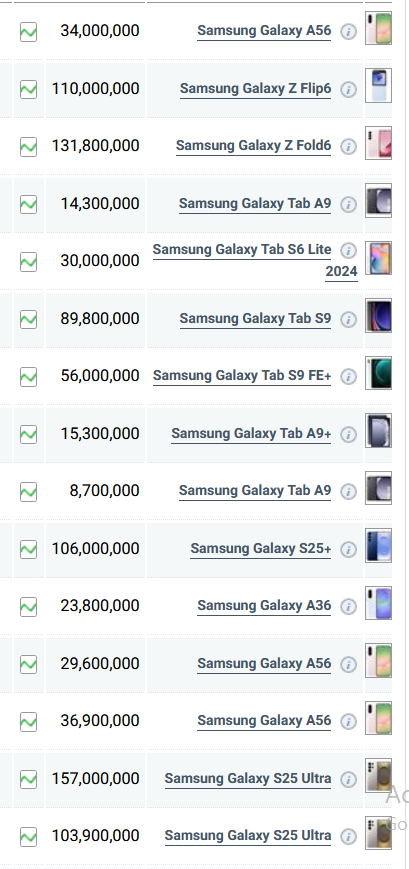The image size is (409, 869).
Task: Open price chart for 8,700,000 Tab A9 row
Action: (28, 492)
